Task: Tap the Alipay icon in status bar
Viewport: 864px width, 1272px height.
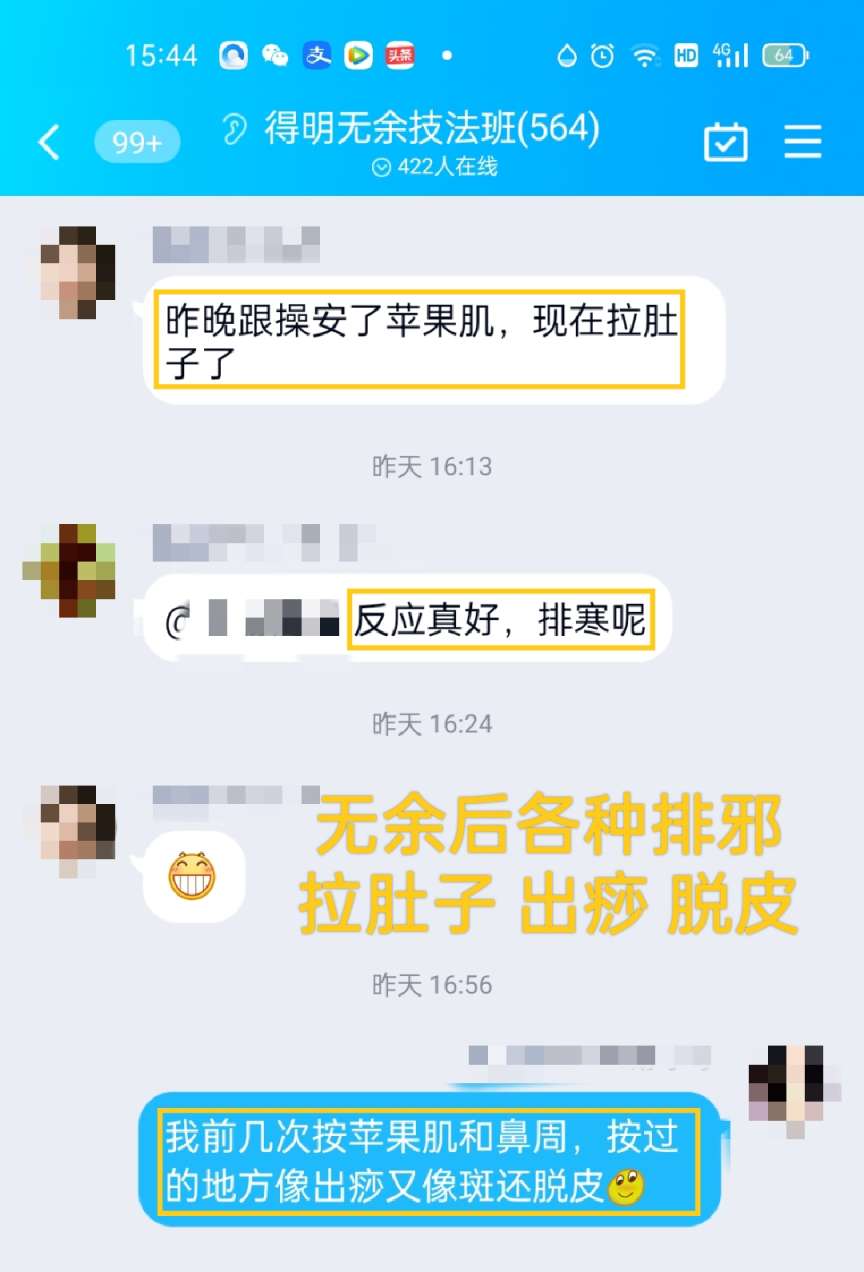Action: click(317, 56)
